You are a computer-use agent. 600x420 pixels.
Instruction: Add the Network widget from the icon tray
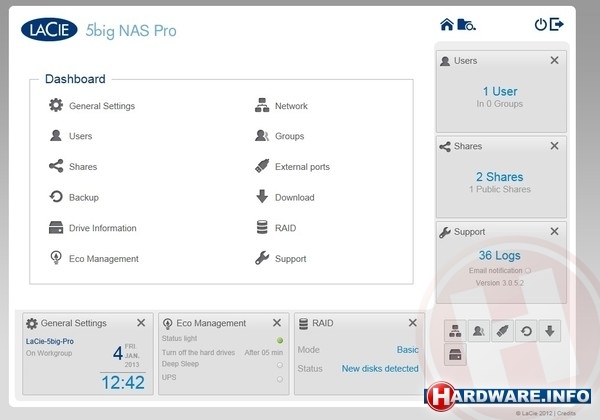point(455,331)
